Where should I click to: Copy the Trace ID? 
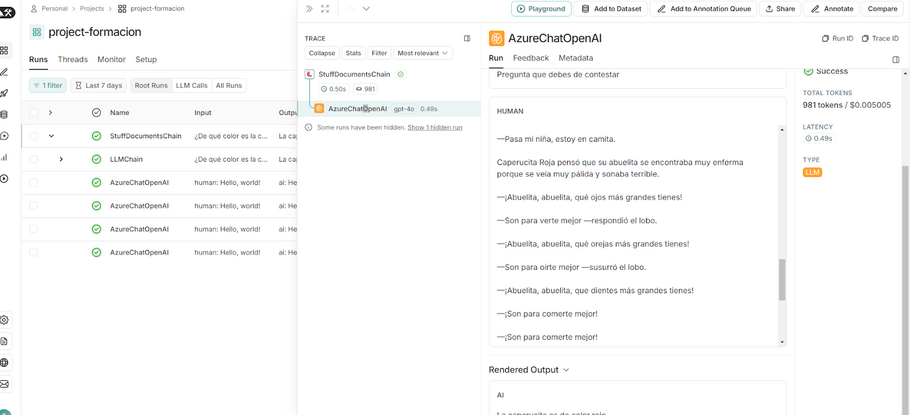[x=880, y=38]
